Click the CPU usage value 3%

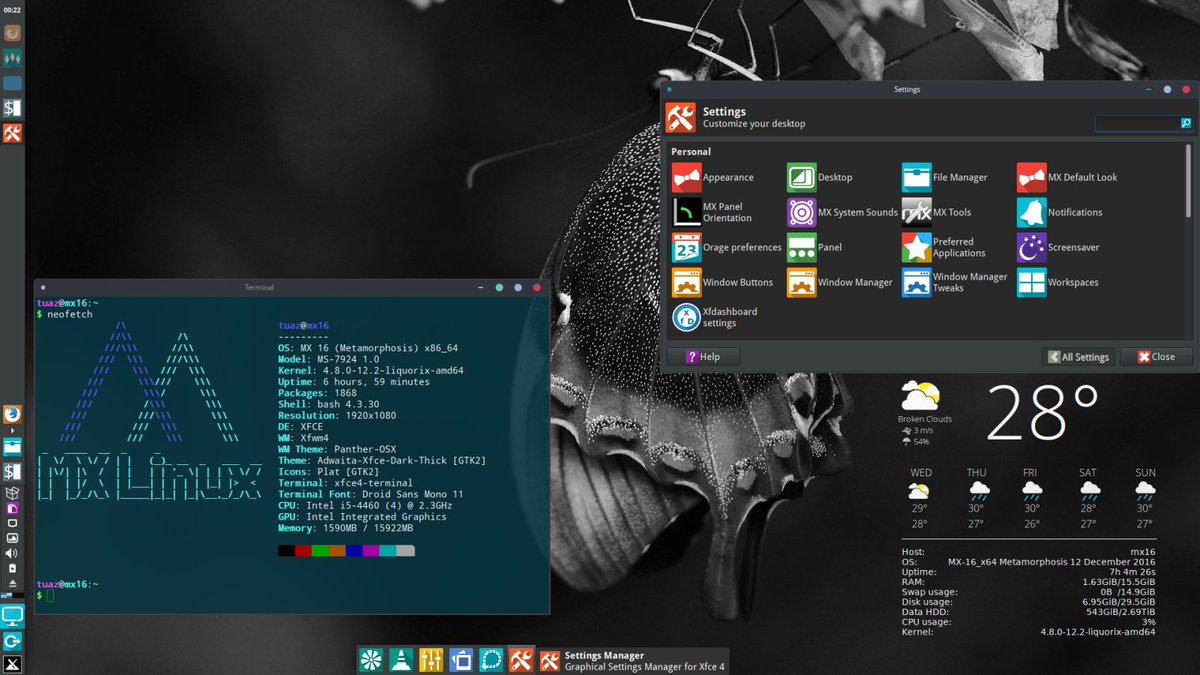[1148, 622]
